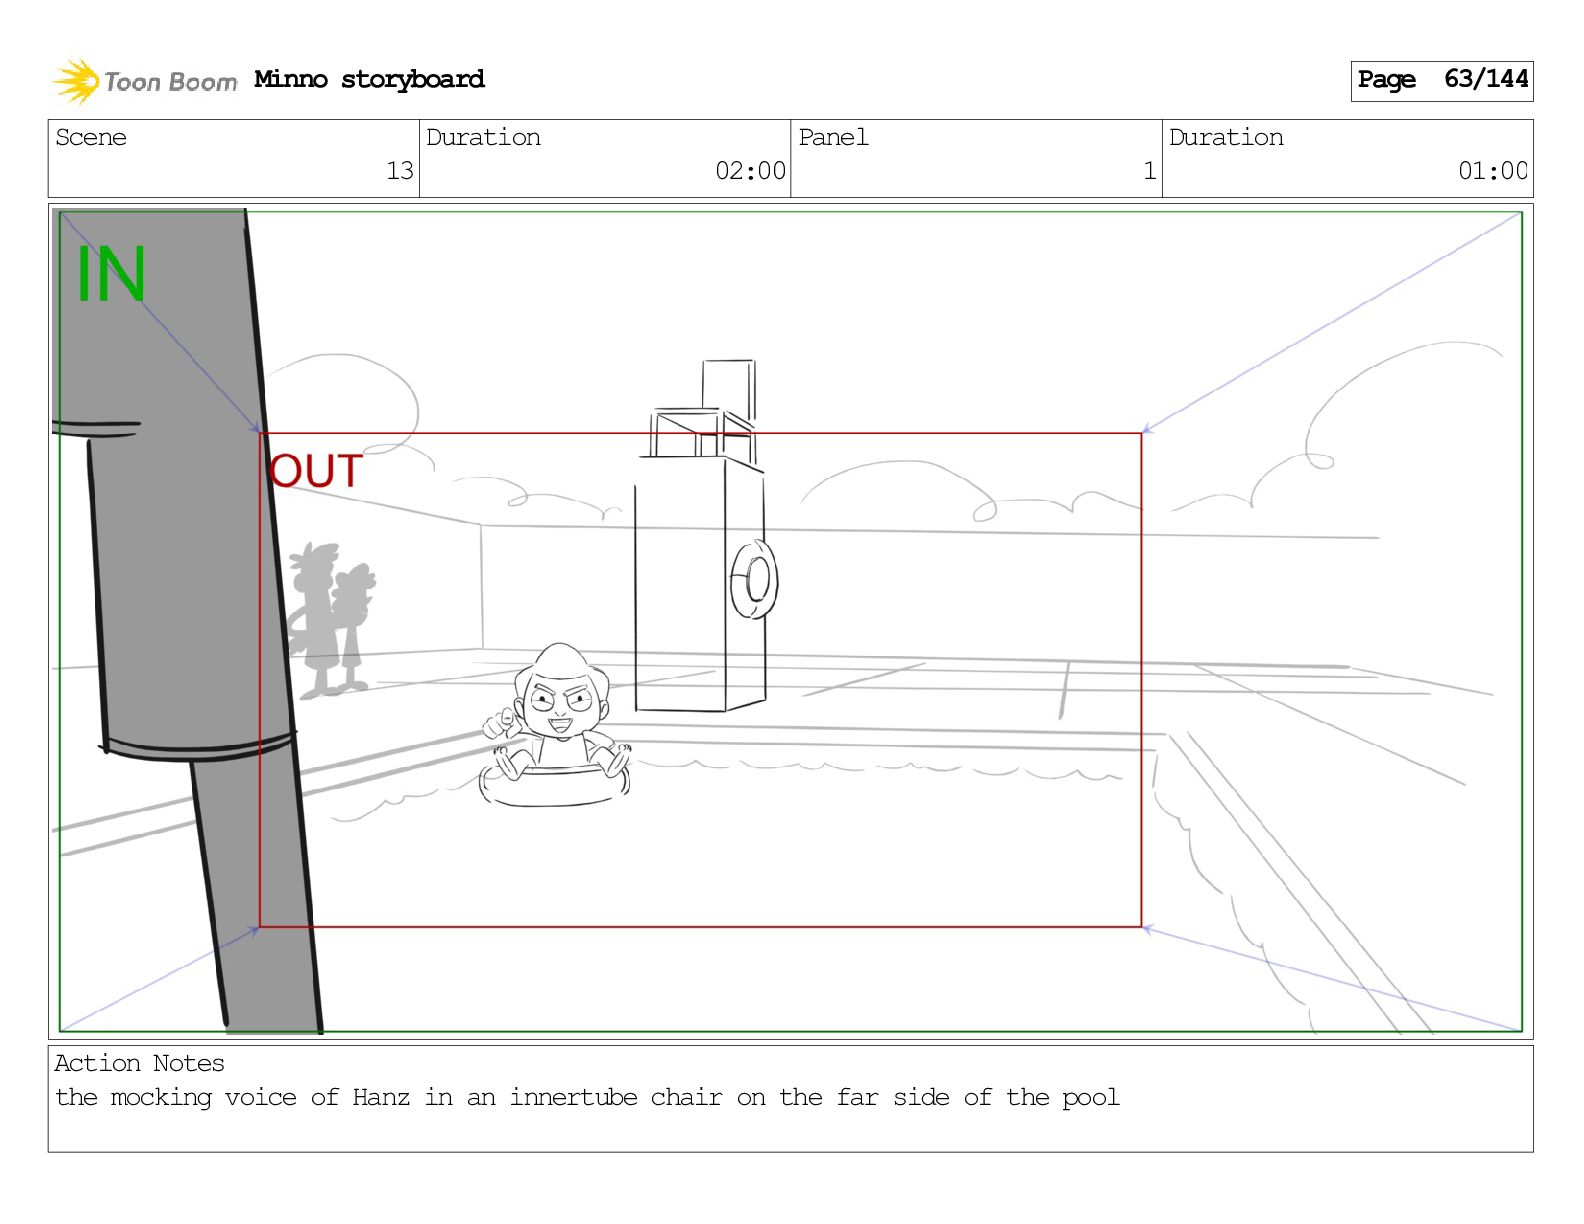This screenshot has width=1584, height=1224.
Task: Click the 'Scene' header label
Action: tap(91, 137)
